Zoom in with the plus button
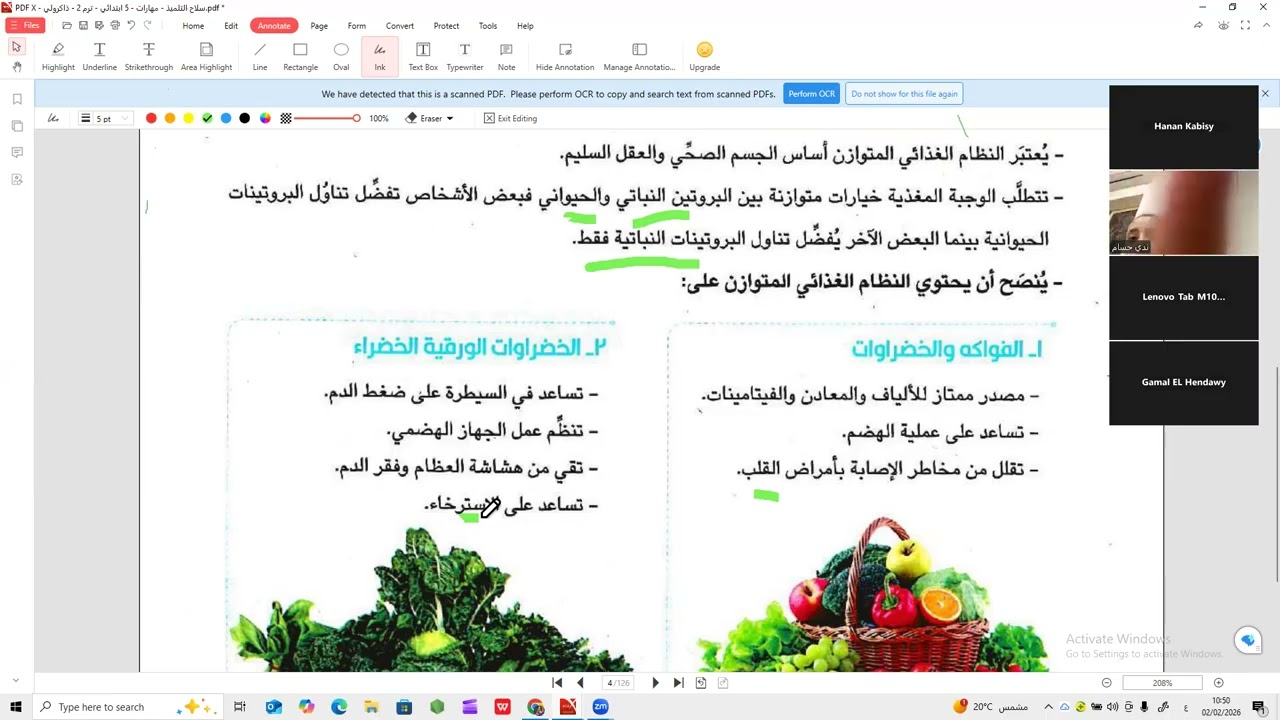The image size is (1280, 720). click(1218, 683)
